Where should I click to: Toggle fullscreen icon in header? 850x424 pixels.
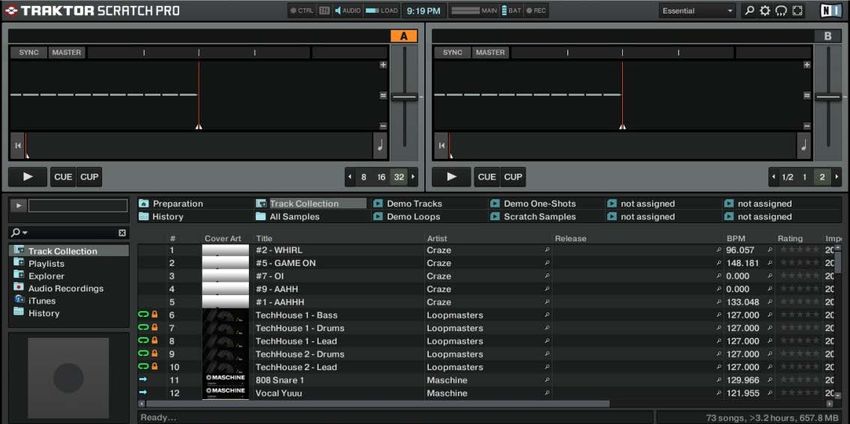pyautogui.click(x=797, y=11)
